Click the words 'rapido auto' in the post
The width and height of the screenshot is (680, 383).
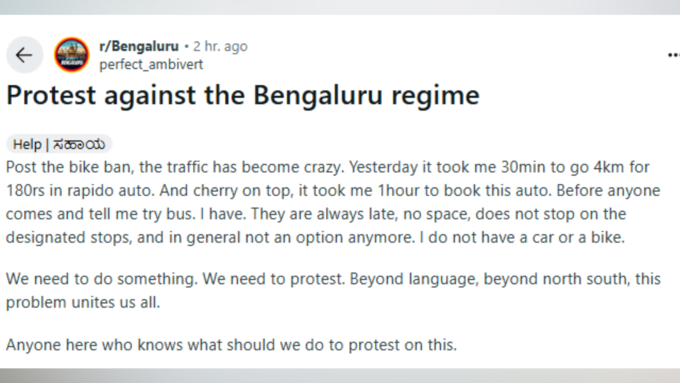pos(107,190)
